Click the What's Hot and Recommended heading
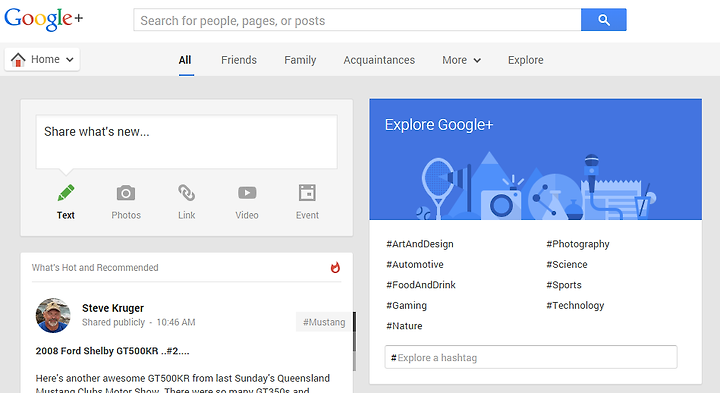The width and height of the screenshot is (720, 393). click(x=95, y=268)
